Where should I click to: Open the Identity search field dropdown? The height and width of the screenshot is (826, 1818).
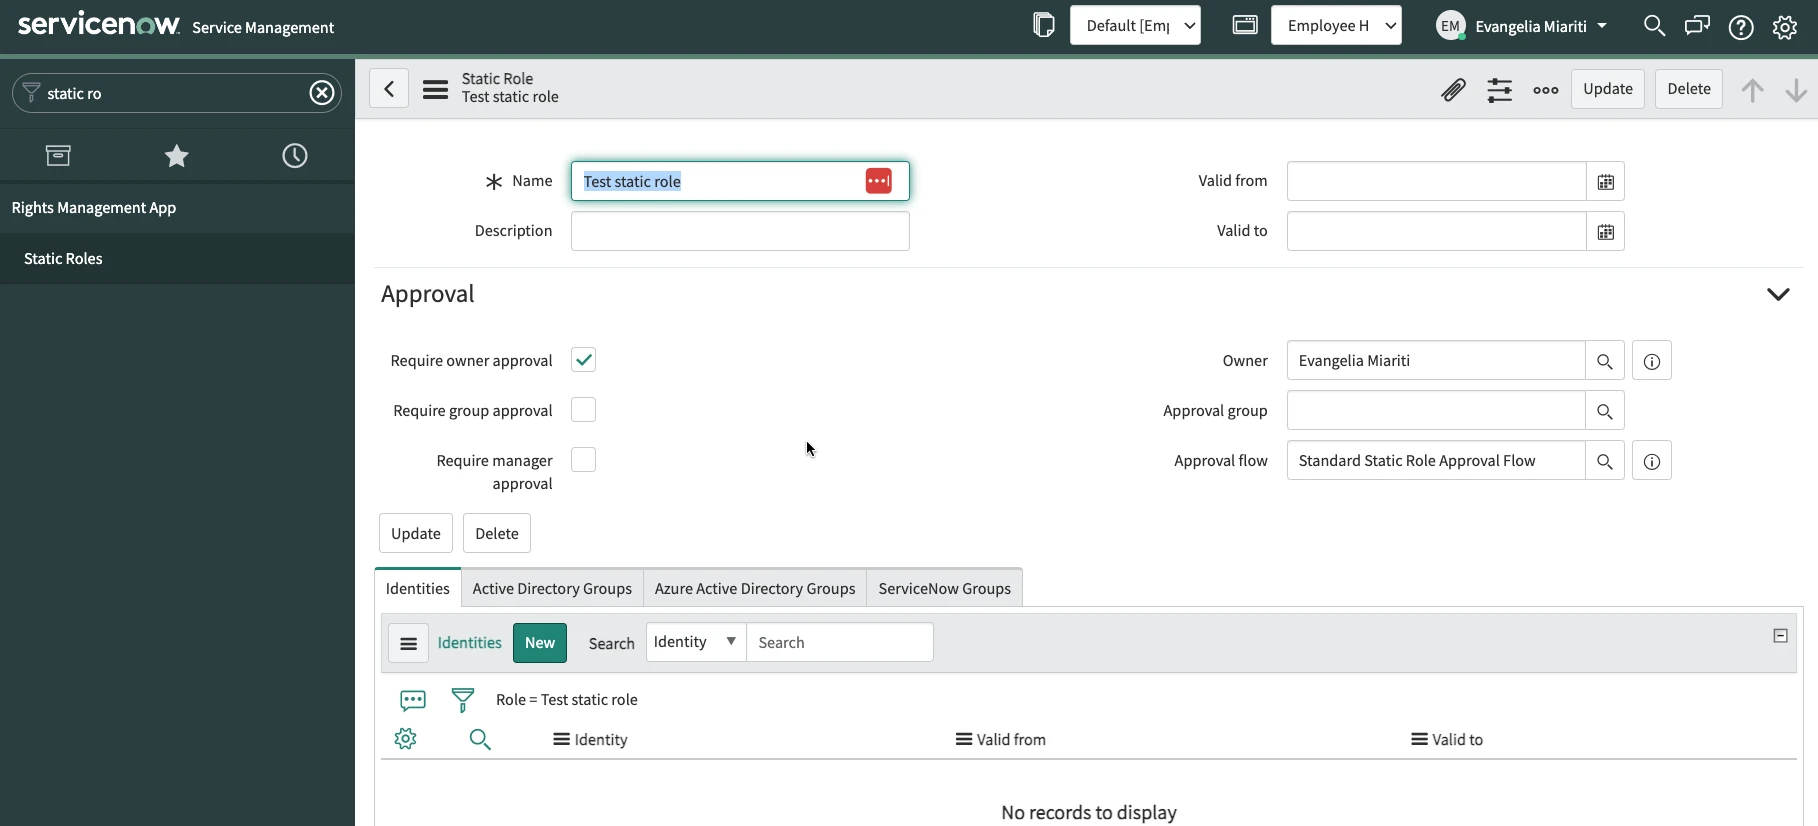coord(695,642)
